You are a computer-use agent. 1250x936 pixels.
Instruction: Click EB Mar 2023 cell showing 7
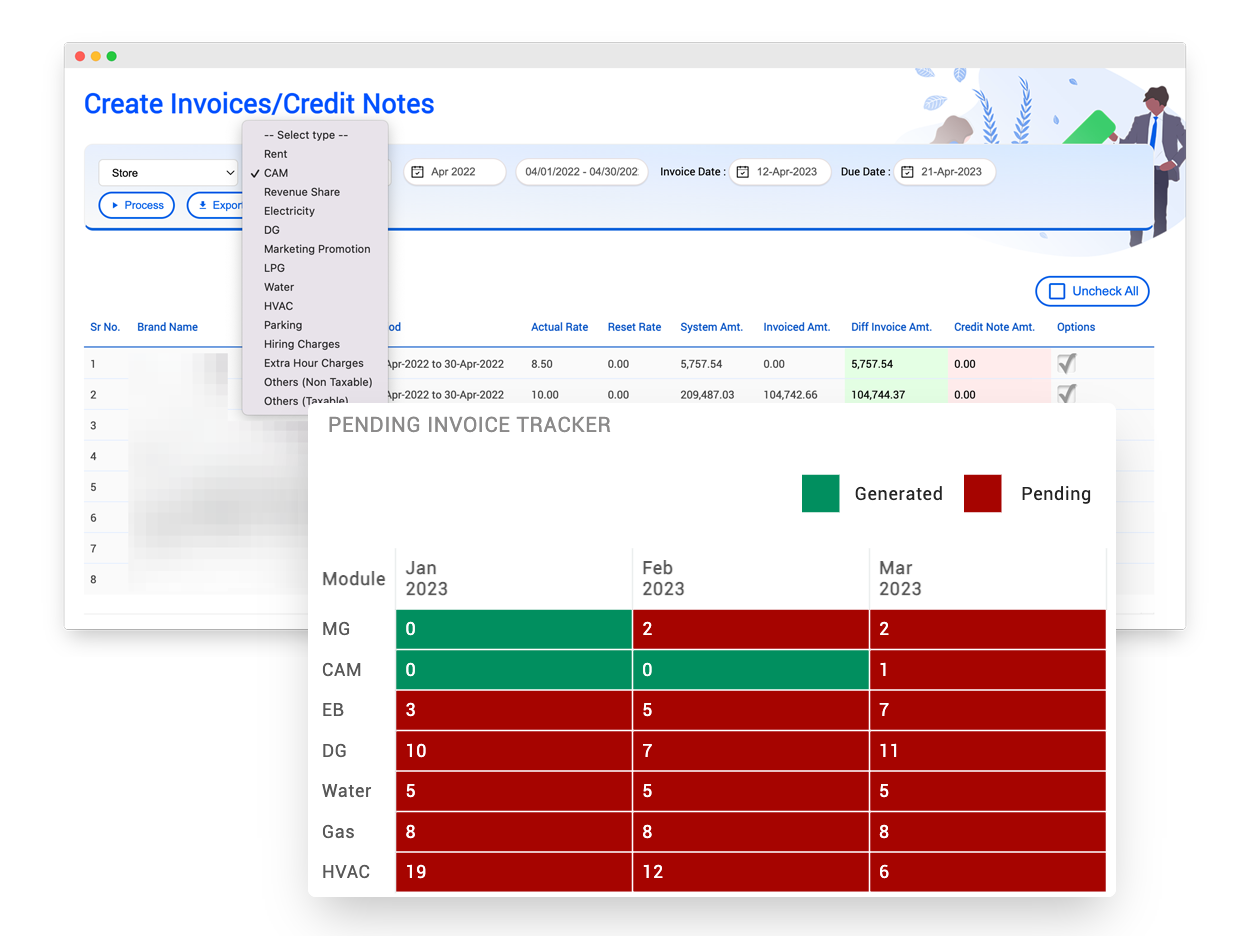click(x=988, y=710)
